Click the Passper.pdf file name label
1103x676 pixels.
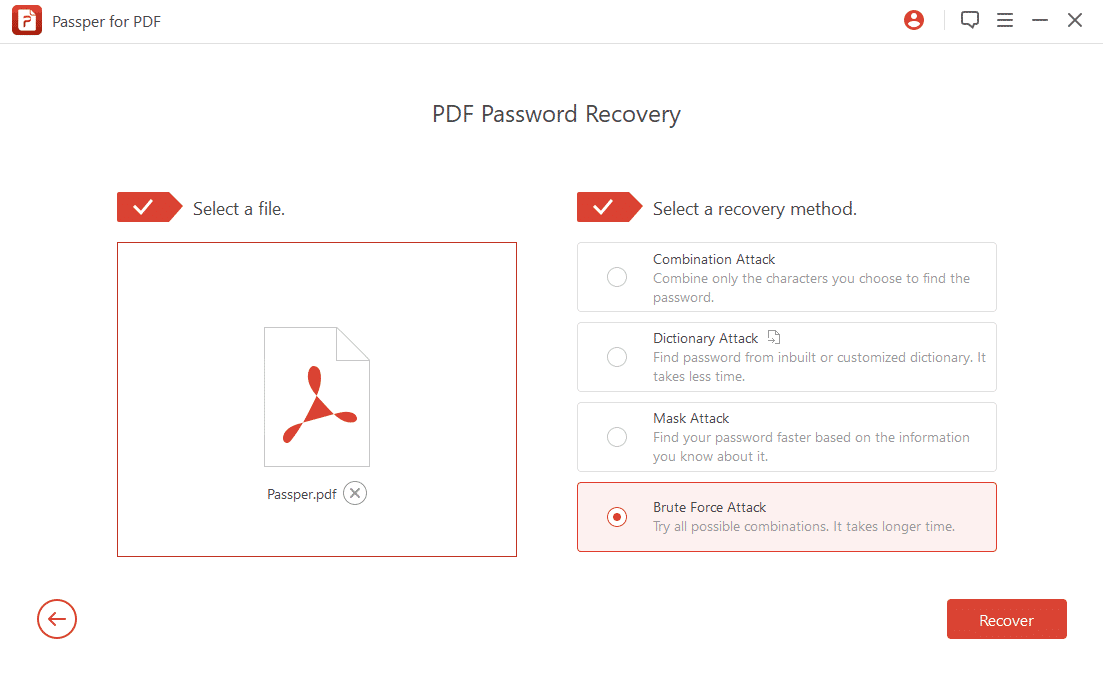301,494
